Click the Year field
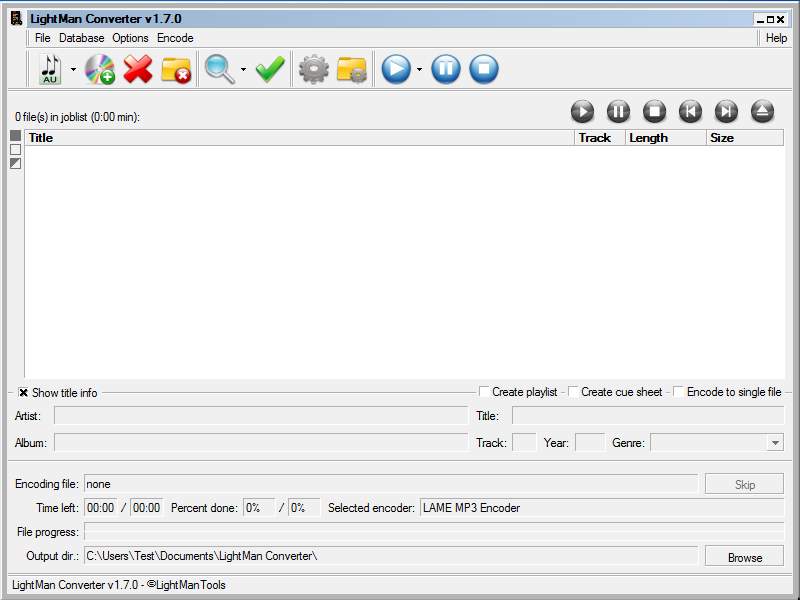 (590, 442)
